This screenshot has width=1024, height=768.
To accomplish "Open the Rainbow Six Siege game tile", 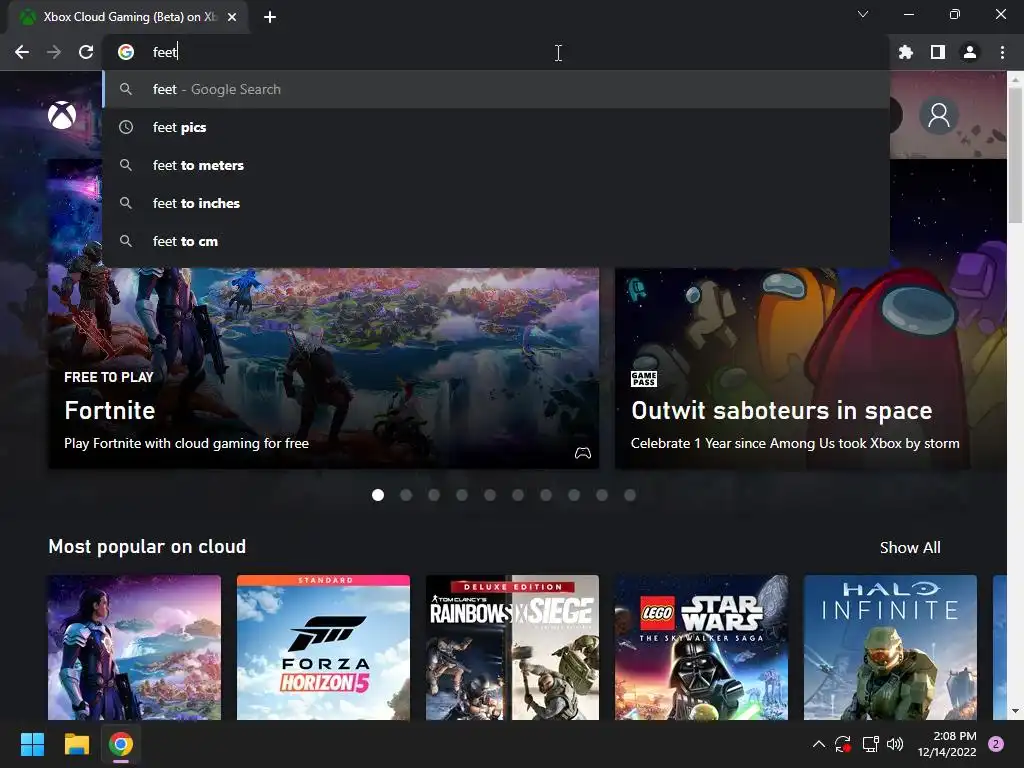I will point(512,647).
